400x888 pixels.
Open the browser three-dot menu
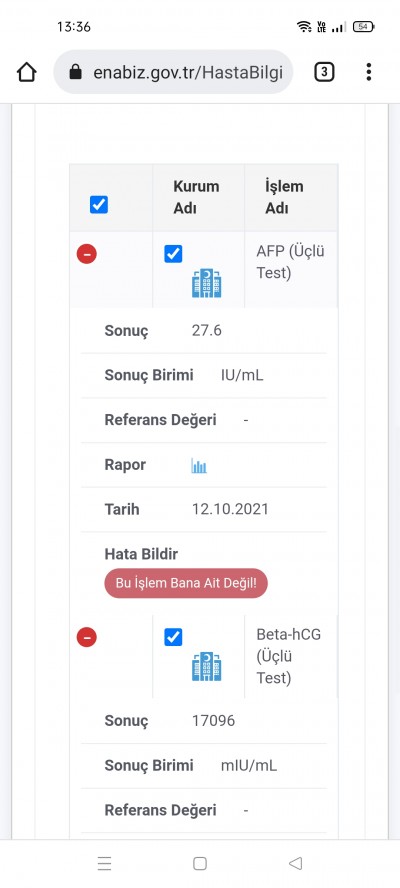click(x=369, y=72)
